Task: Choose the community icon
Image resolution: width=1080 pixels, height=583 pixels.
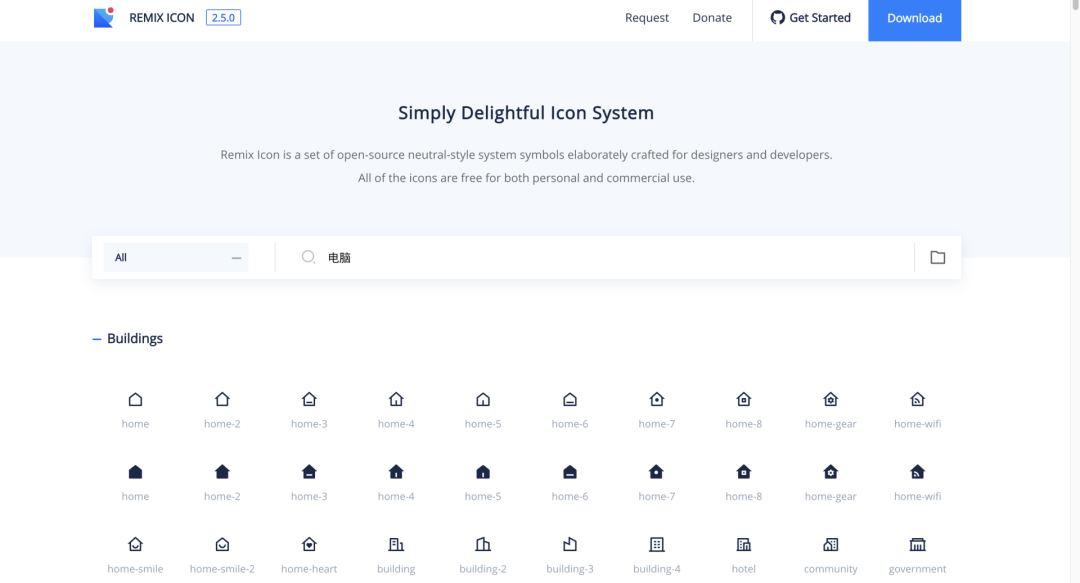Action: (x=831, y=544)
